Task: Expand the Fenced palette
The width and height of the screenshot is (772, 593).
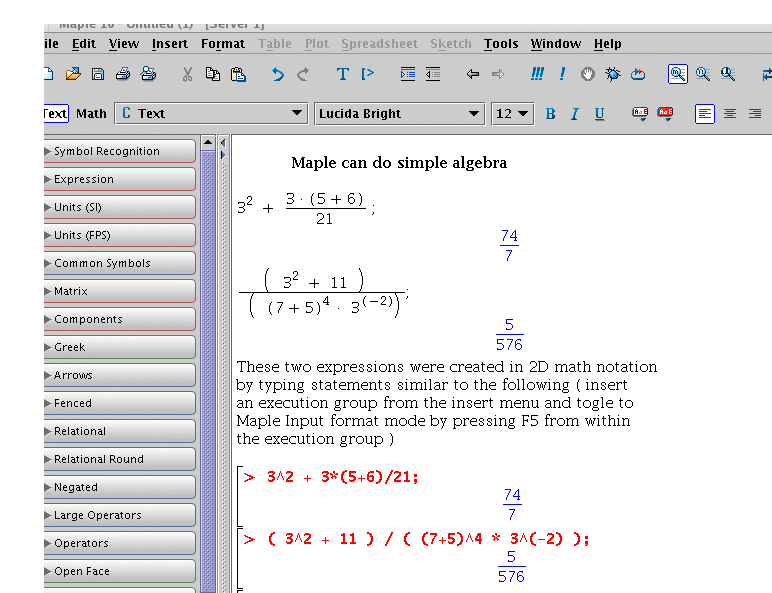Action: coord(120,403)
